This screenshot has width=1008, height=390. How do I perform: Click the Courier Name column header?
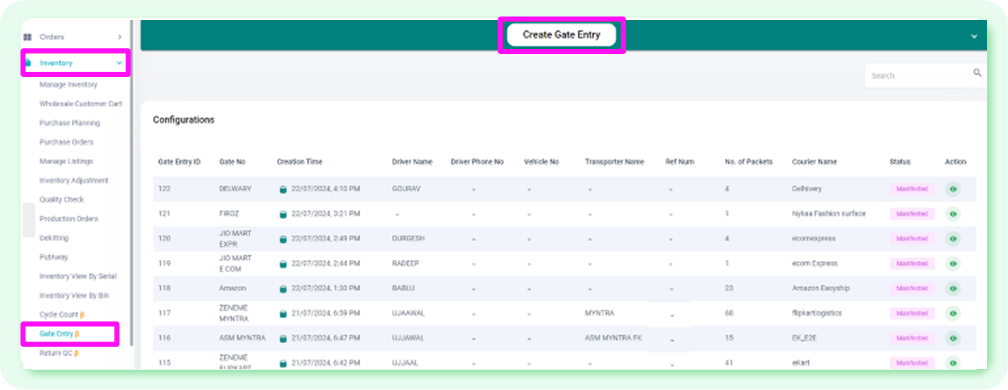pos(814,162)
